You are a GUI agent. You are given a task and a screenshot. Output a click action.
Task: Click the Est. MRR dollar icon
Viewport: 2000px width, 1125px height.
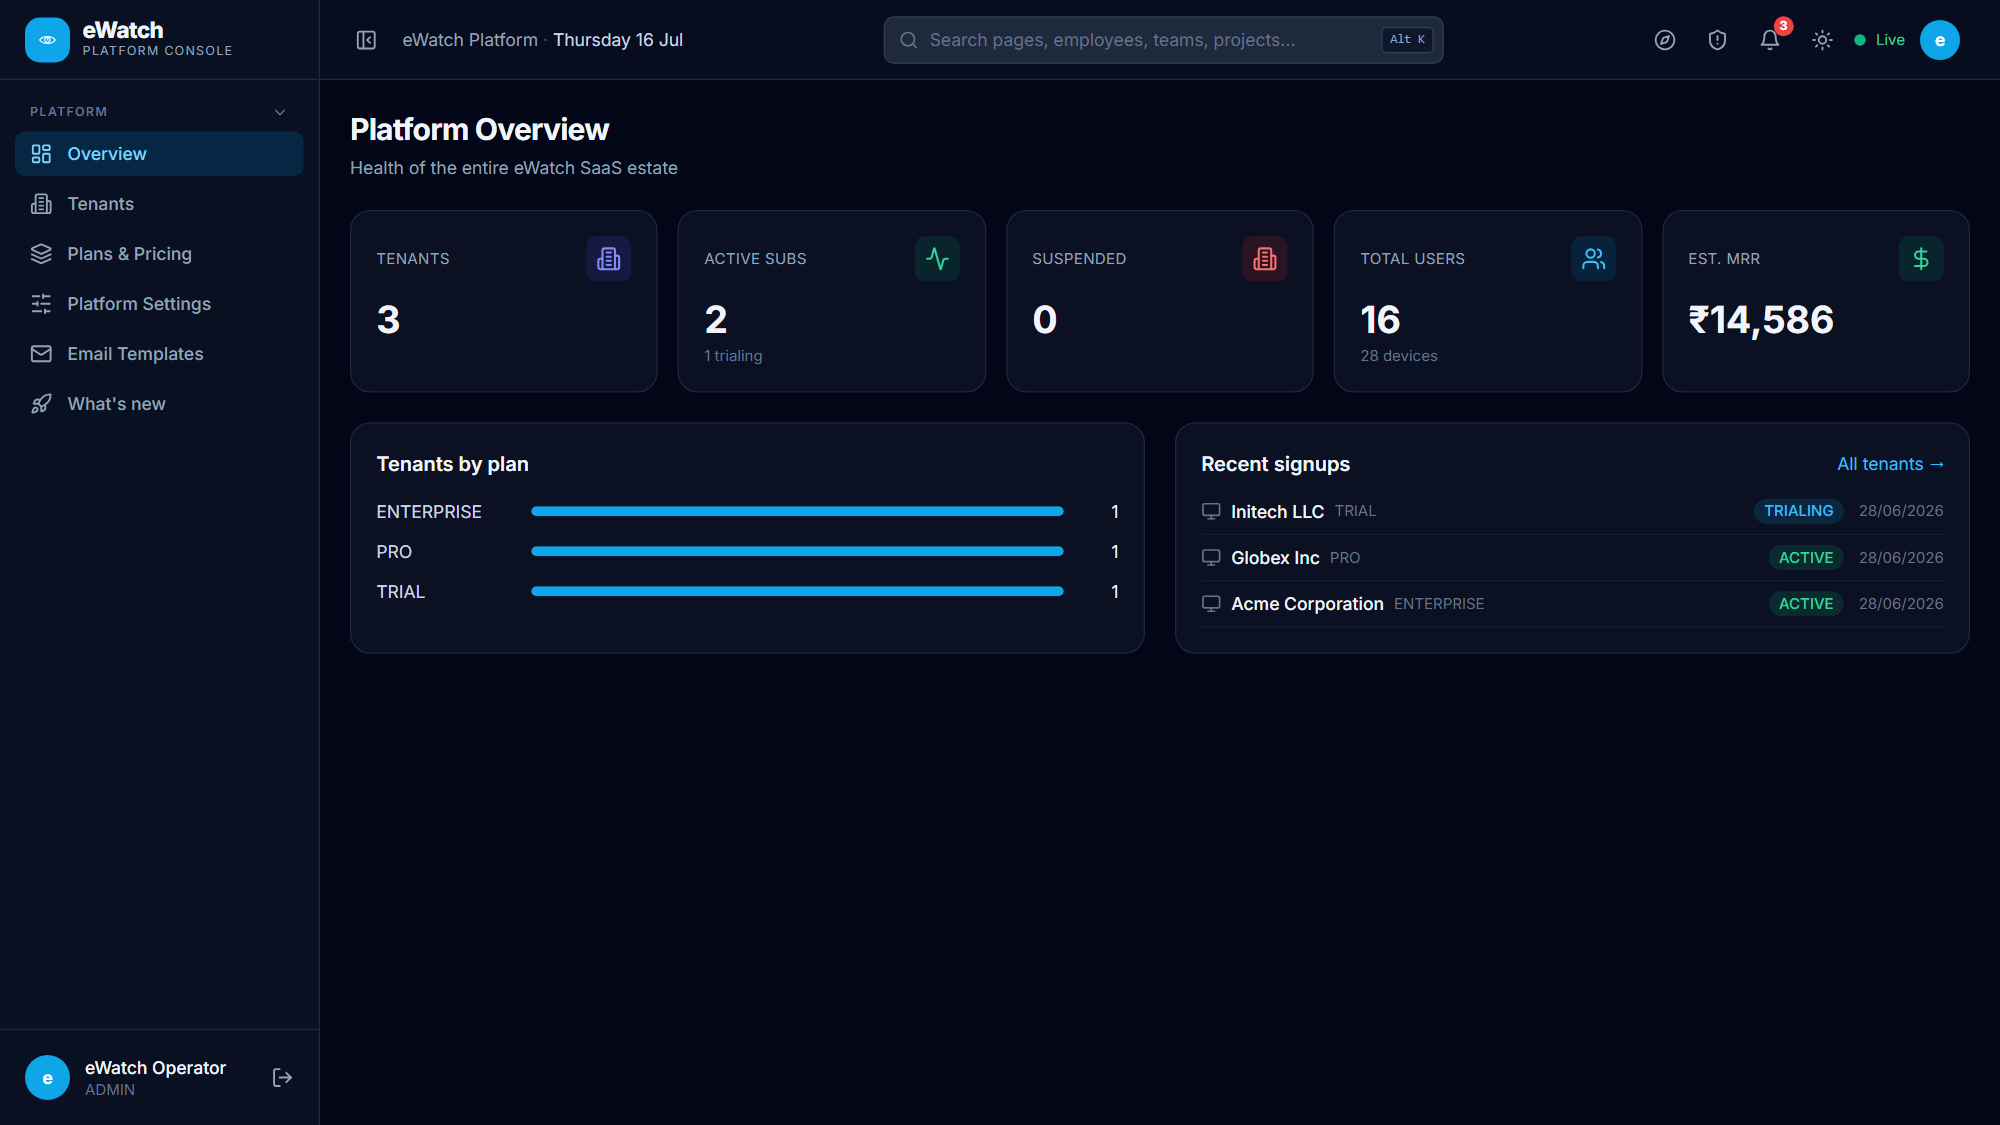pos(1921,259)
